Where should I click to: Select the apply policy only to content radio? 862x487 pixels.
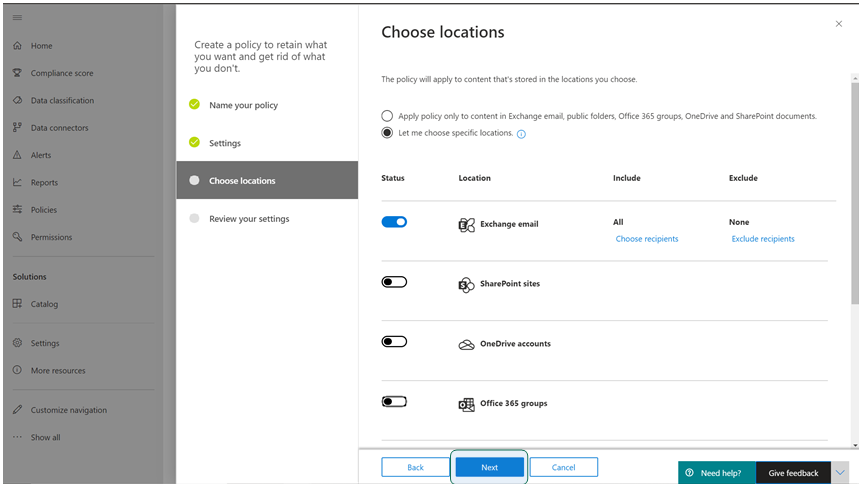click(387, 116)
